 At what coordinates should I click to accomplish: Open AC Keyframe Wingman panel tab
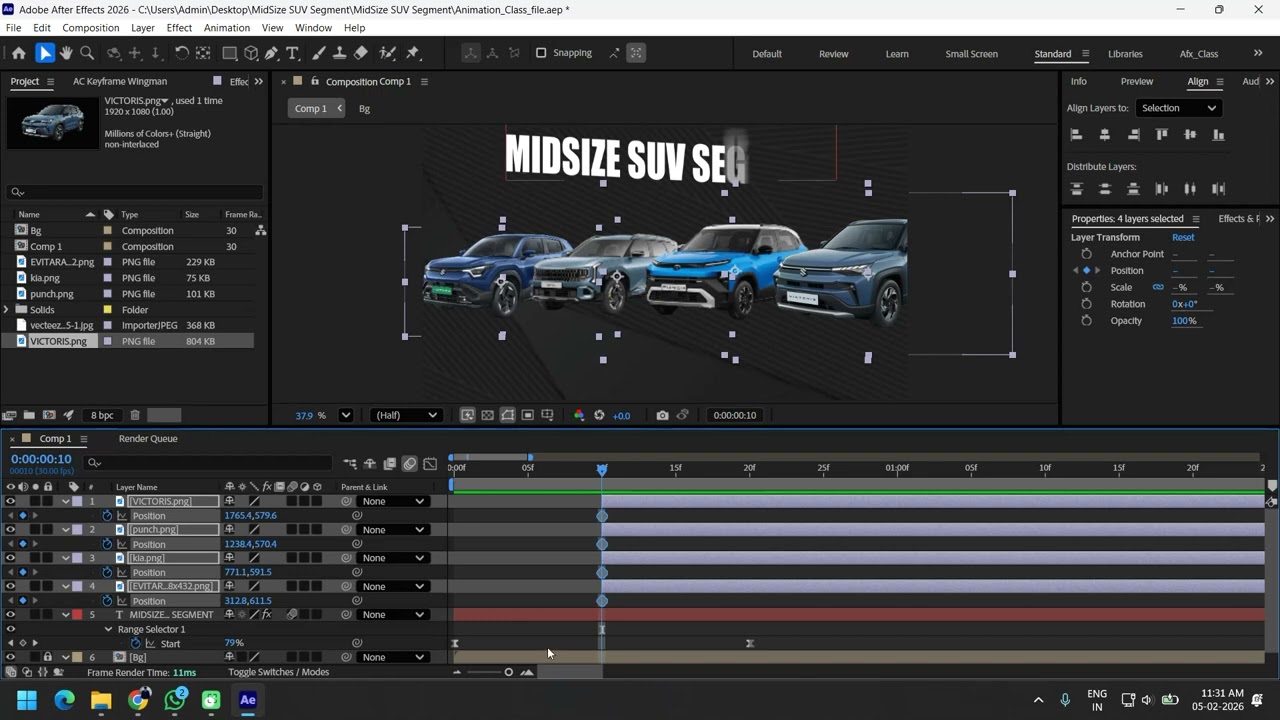pos(120,81)
